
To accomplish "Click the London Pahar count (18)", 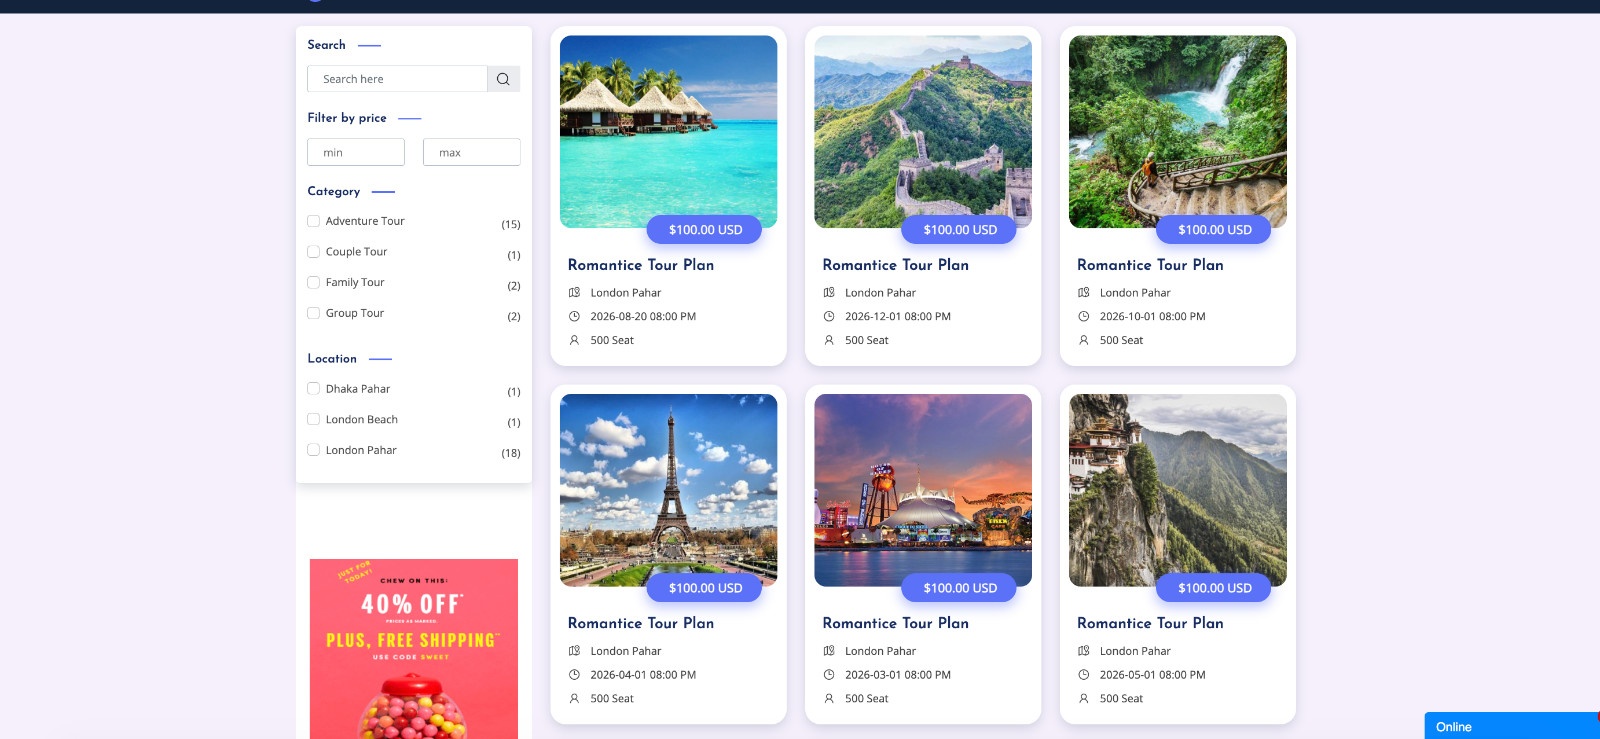I will coord(510,453).
